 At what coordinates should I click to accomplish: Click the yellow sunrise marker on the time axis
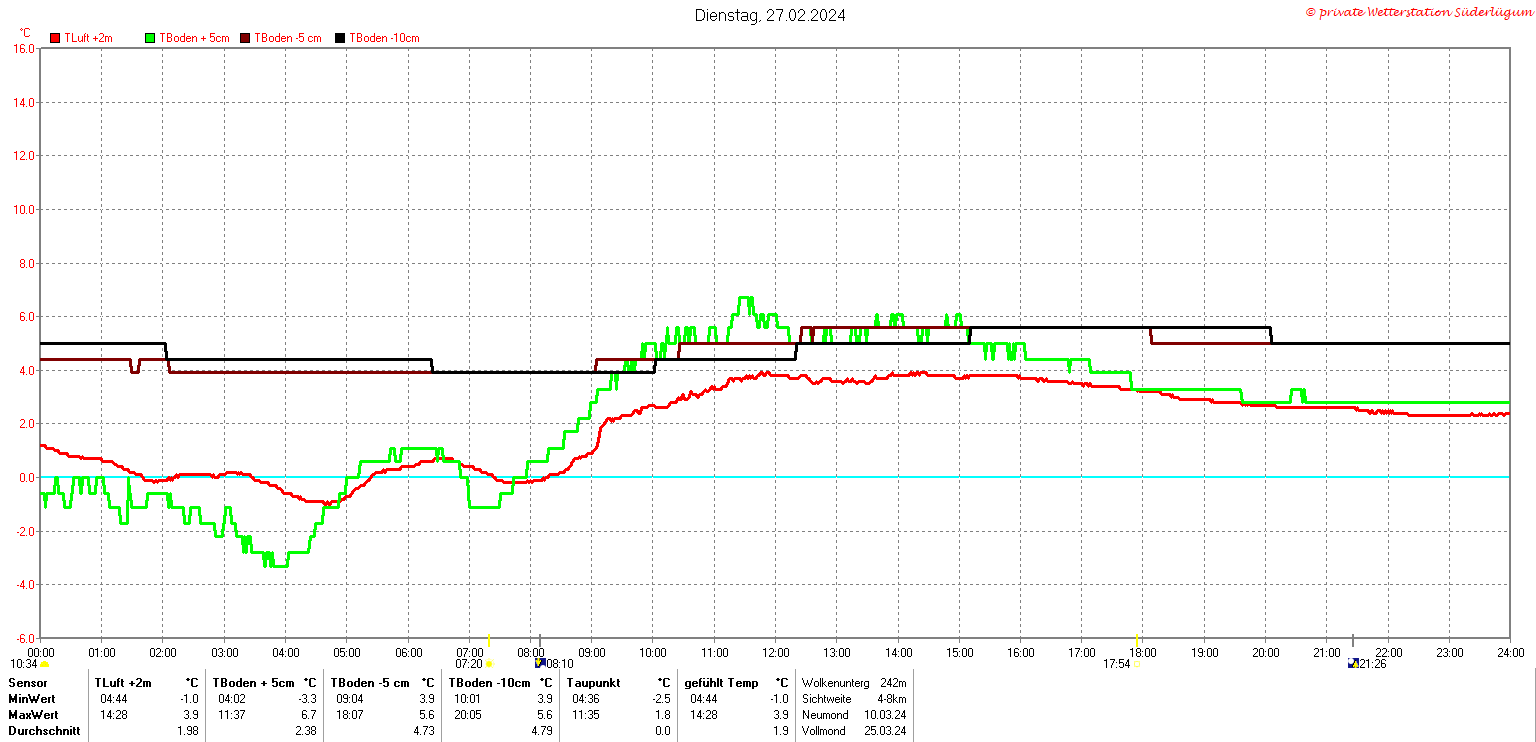pyautogui.click(x=488, y=640)
